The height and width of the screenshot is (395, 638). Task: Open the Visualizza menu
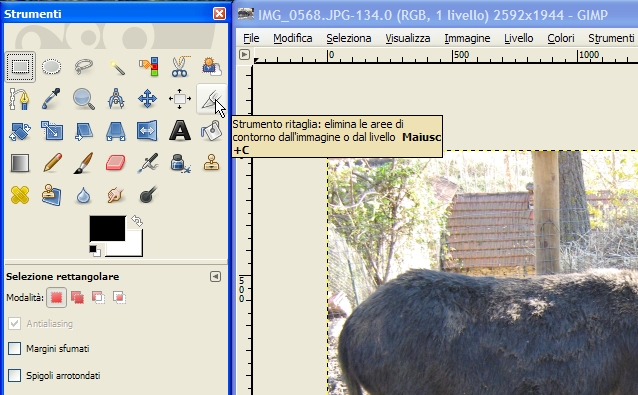pos(408,38)
